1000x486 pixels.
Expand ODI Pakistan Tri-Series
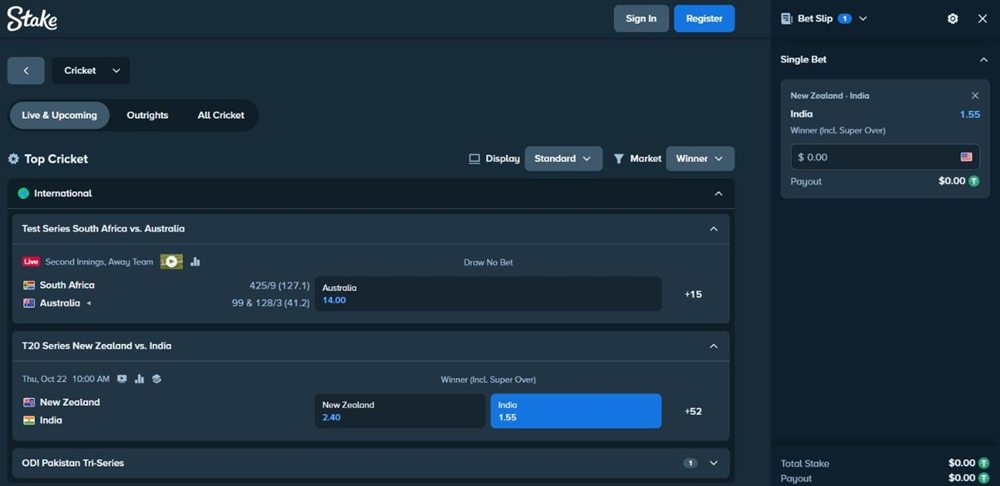click(714, 463)
